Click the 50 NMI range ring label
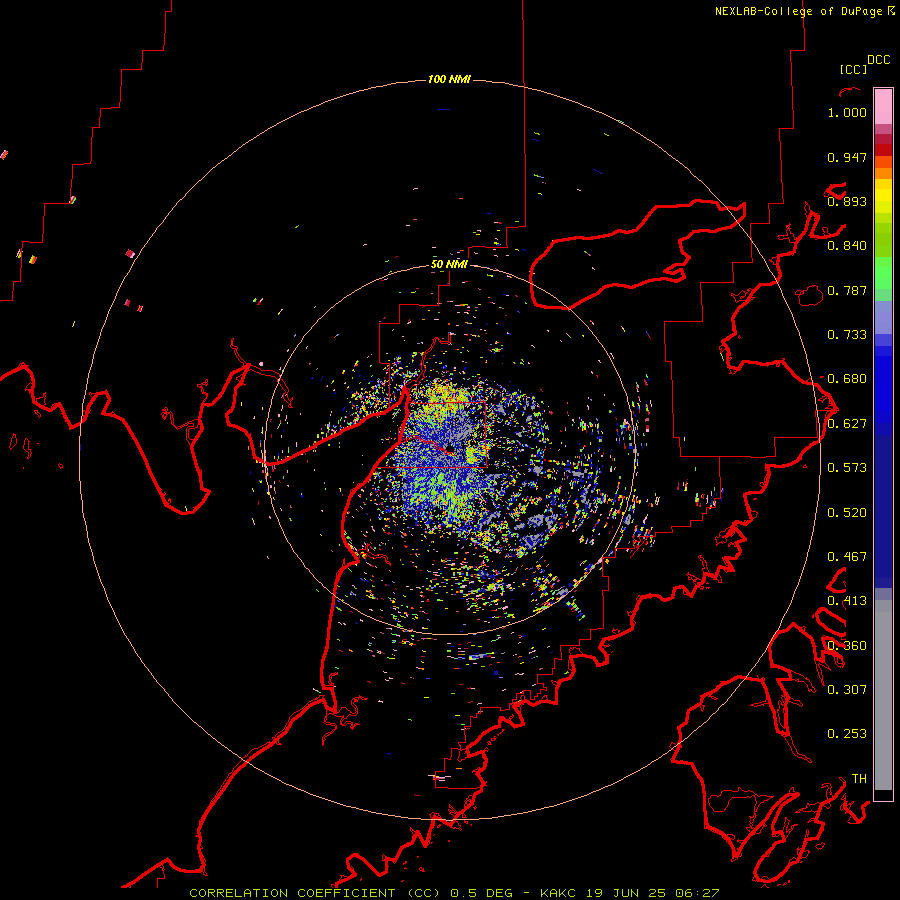The width and height of the screenshot is (900, 900). 449,264
